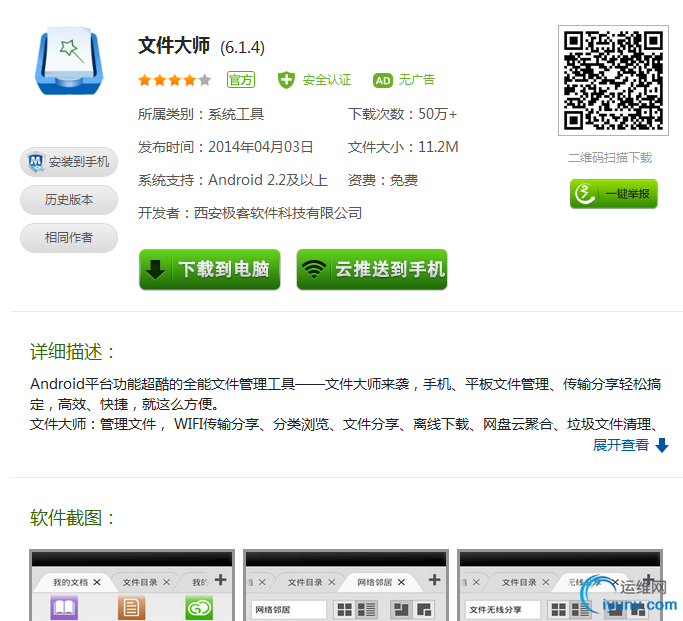Click 文件大小：11.2M text
This screenshot has height=621, width=683.
tap(403, 147)
